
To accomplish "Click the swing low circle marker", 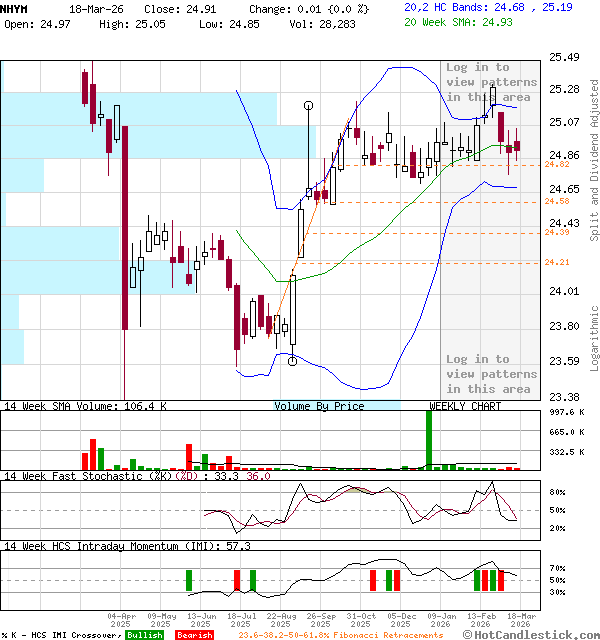I will [x=292, y=361].
